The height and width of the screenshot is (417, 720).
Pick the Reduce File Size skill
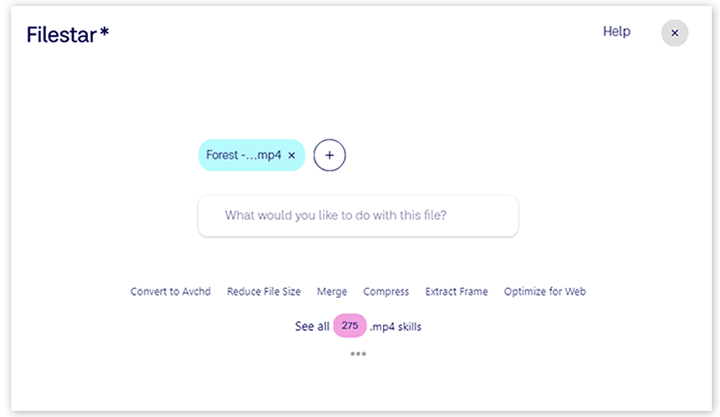pos(263,292)
